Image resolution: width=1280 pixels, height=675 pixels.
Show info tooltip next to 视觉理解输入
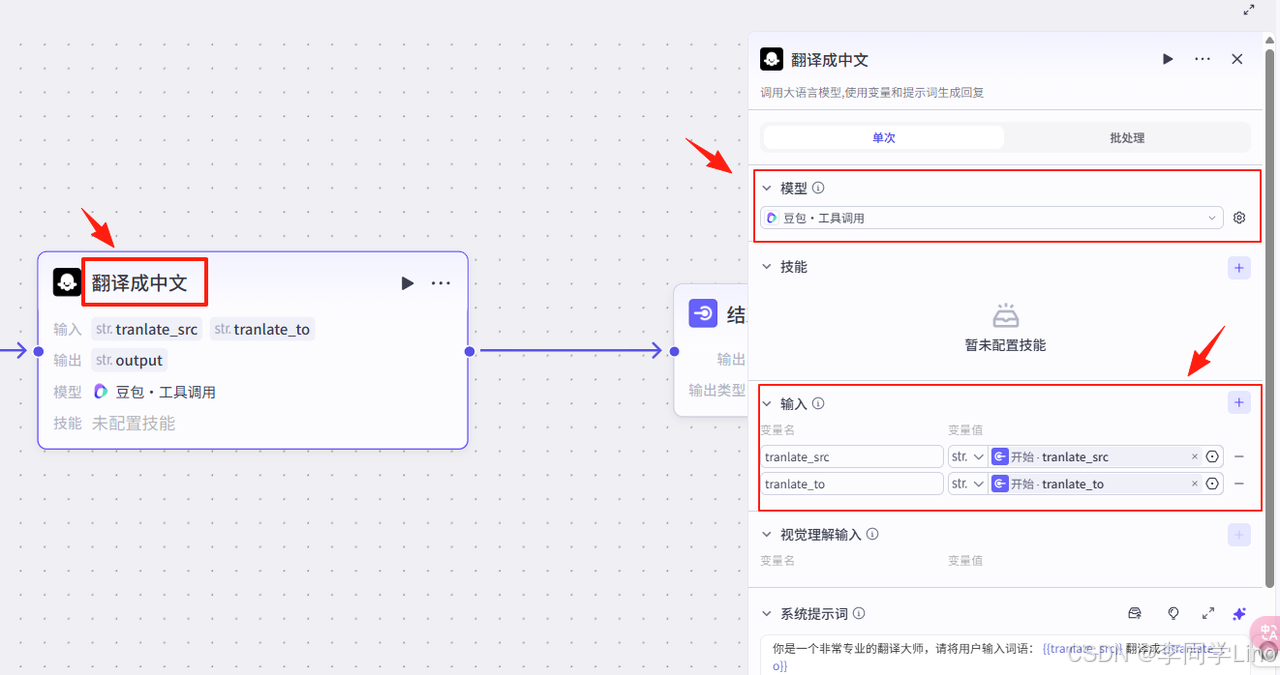(872, 535)
